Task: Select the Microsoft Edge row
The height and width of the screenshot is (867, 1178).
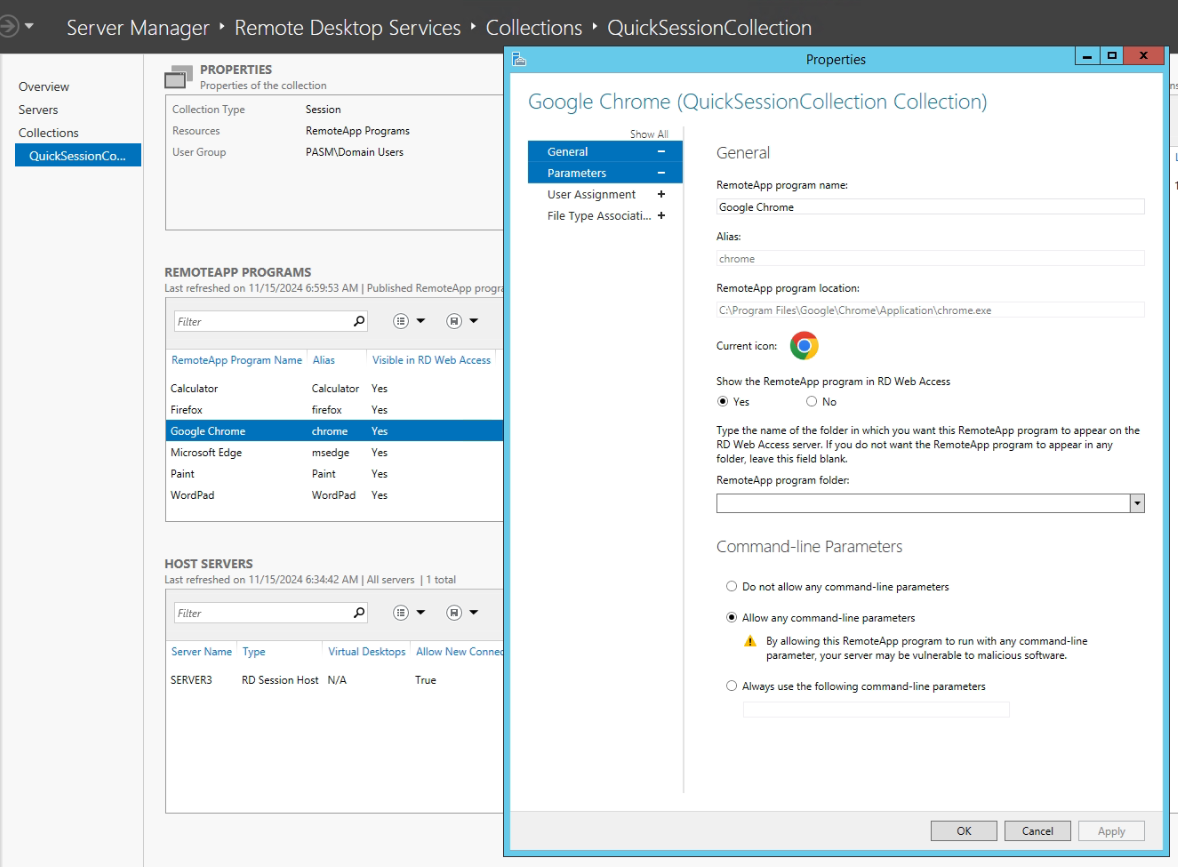Action: [x=334, y=453]
